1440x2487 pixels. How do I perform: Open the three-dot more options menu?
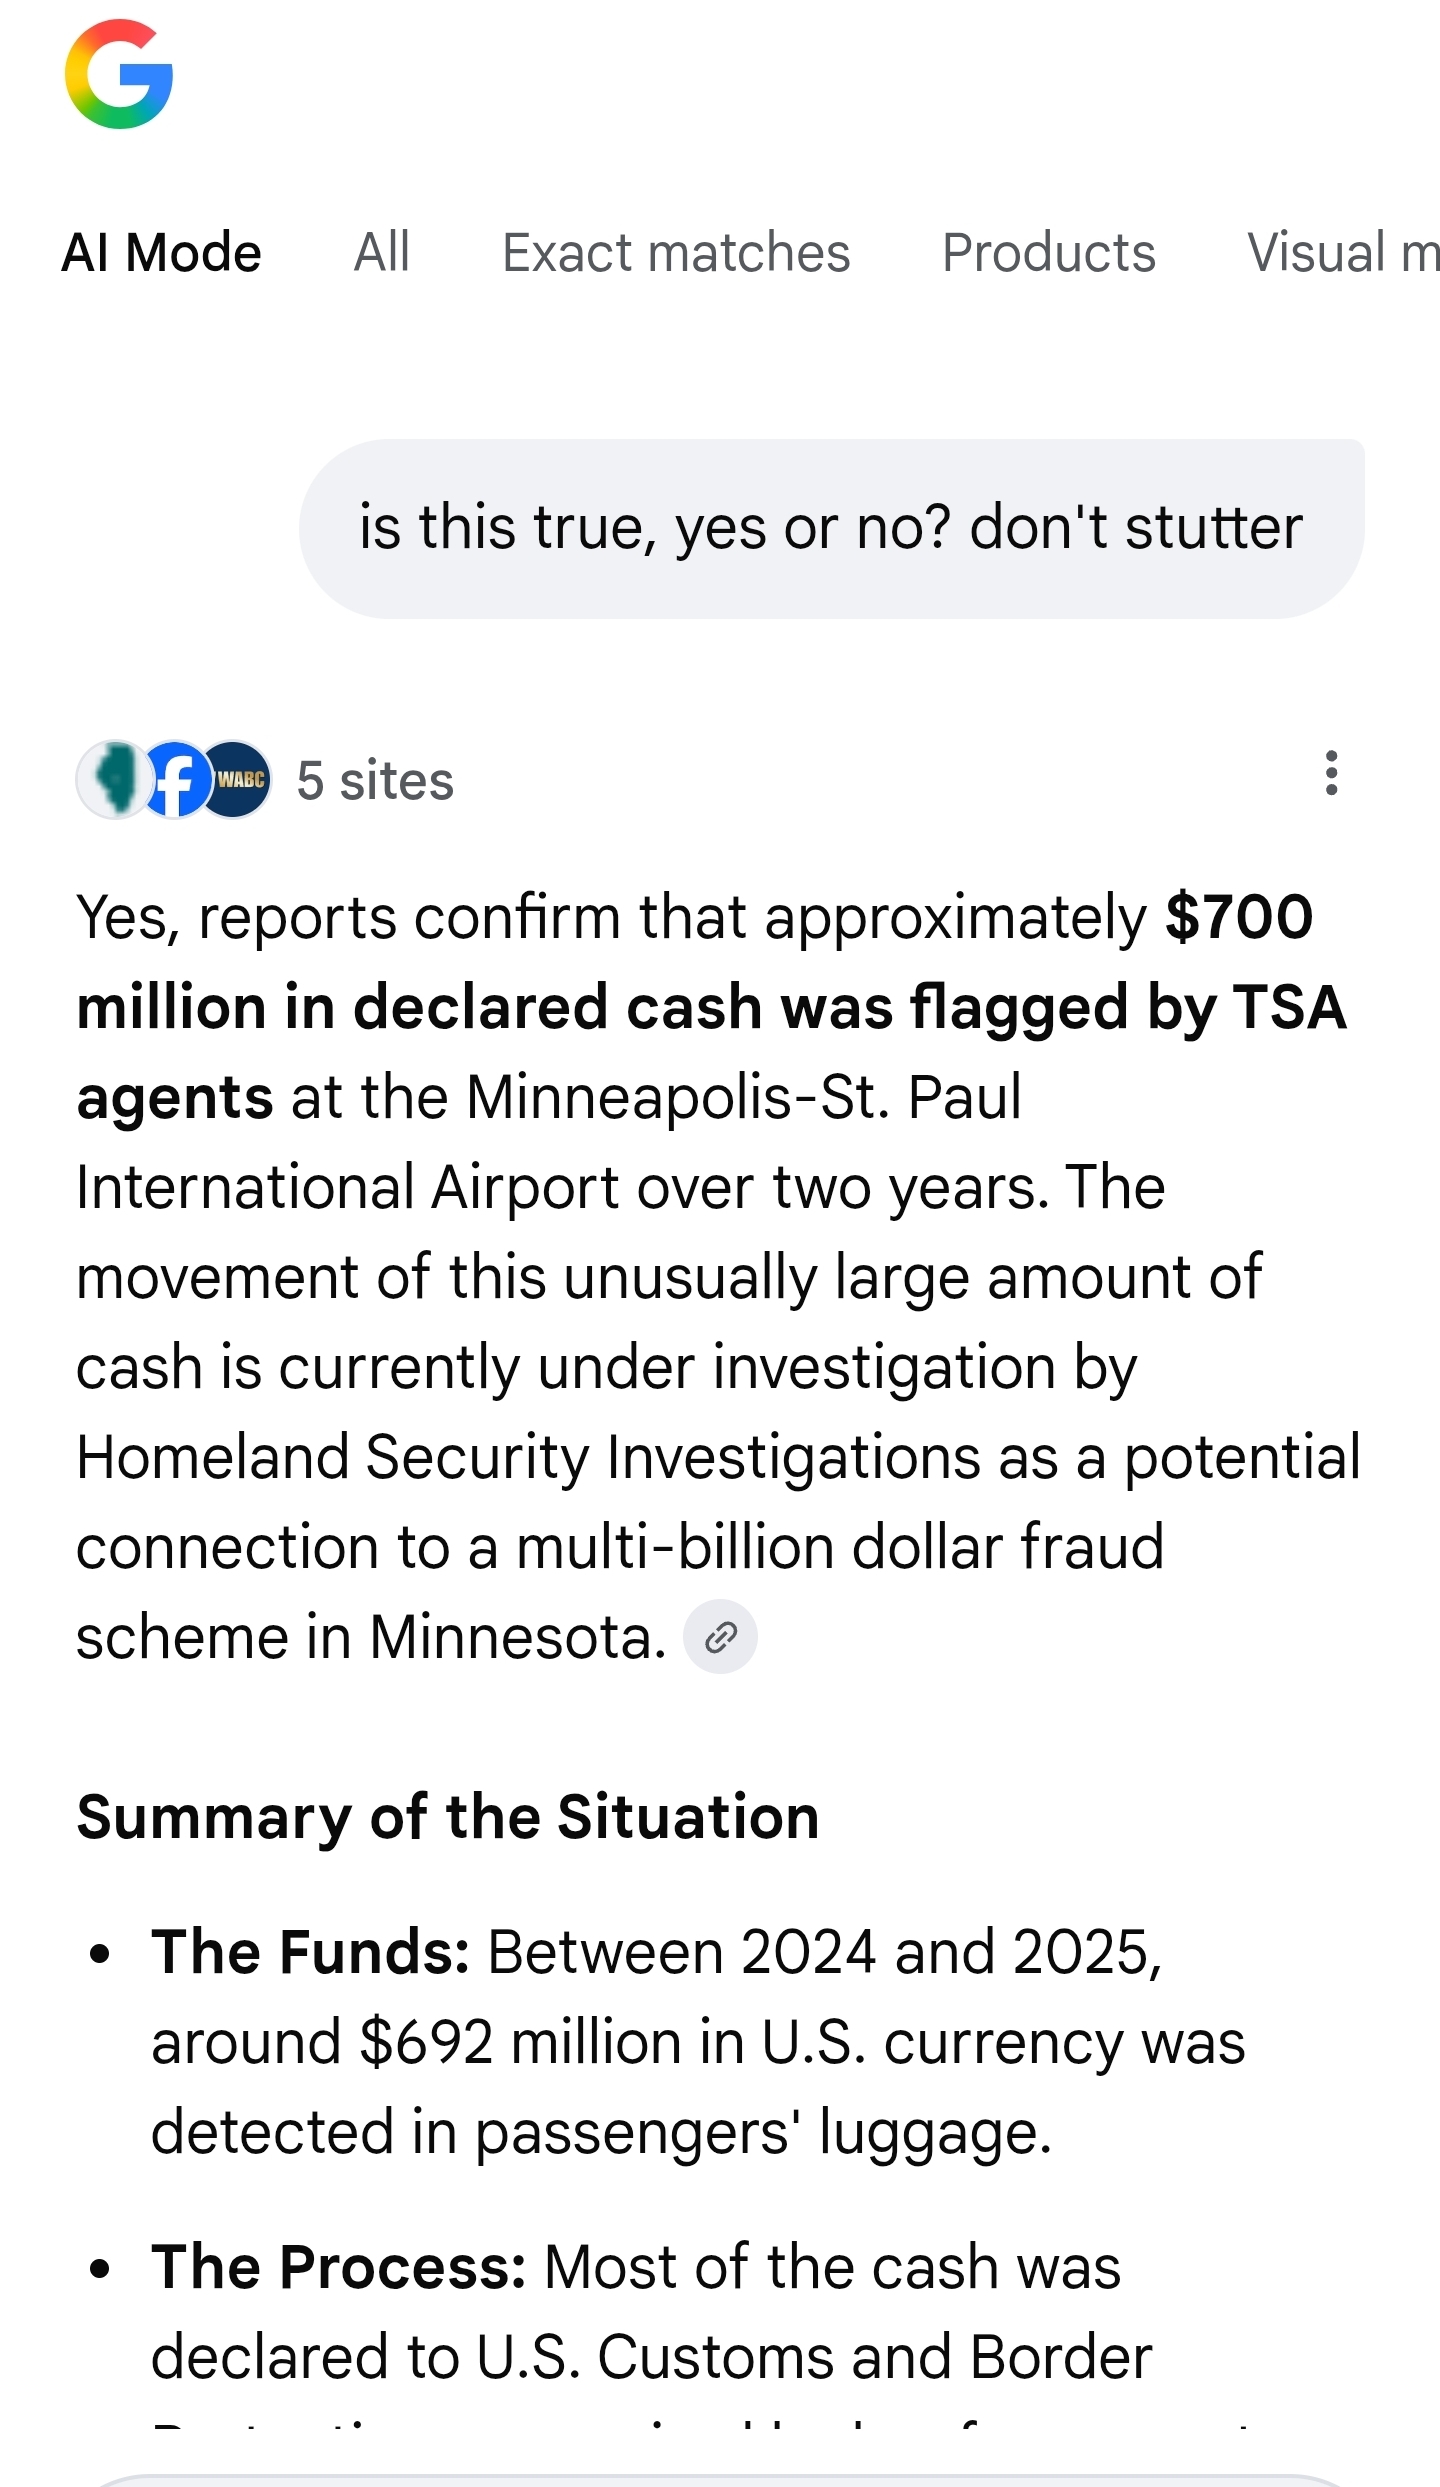tap(1331, 773)
